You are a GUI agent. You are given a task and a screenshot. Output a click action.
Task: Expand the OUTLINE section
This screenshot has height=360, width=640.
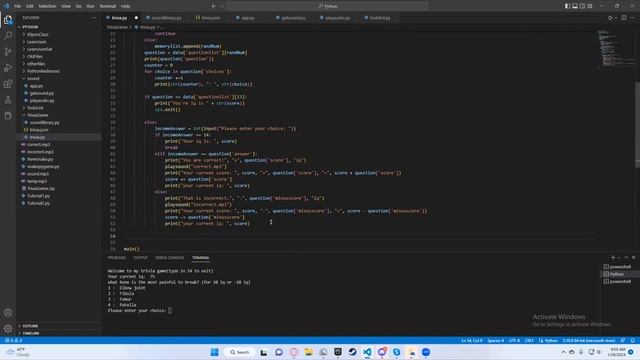pos(30,326)
